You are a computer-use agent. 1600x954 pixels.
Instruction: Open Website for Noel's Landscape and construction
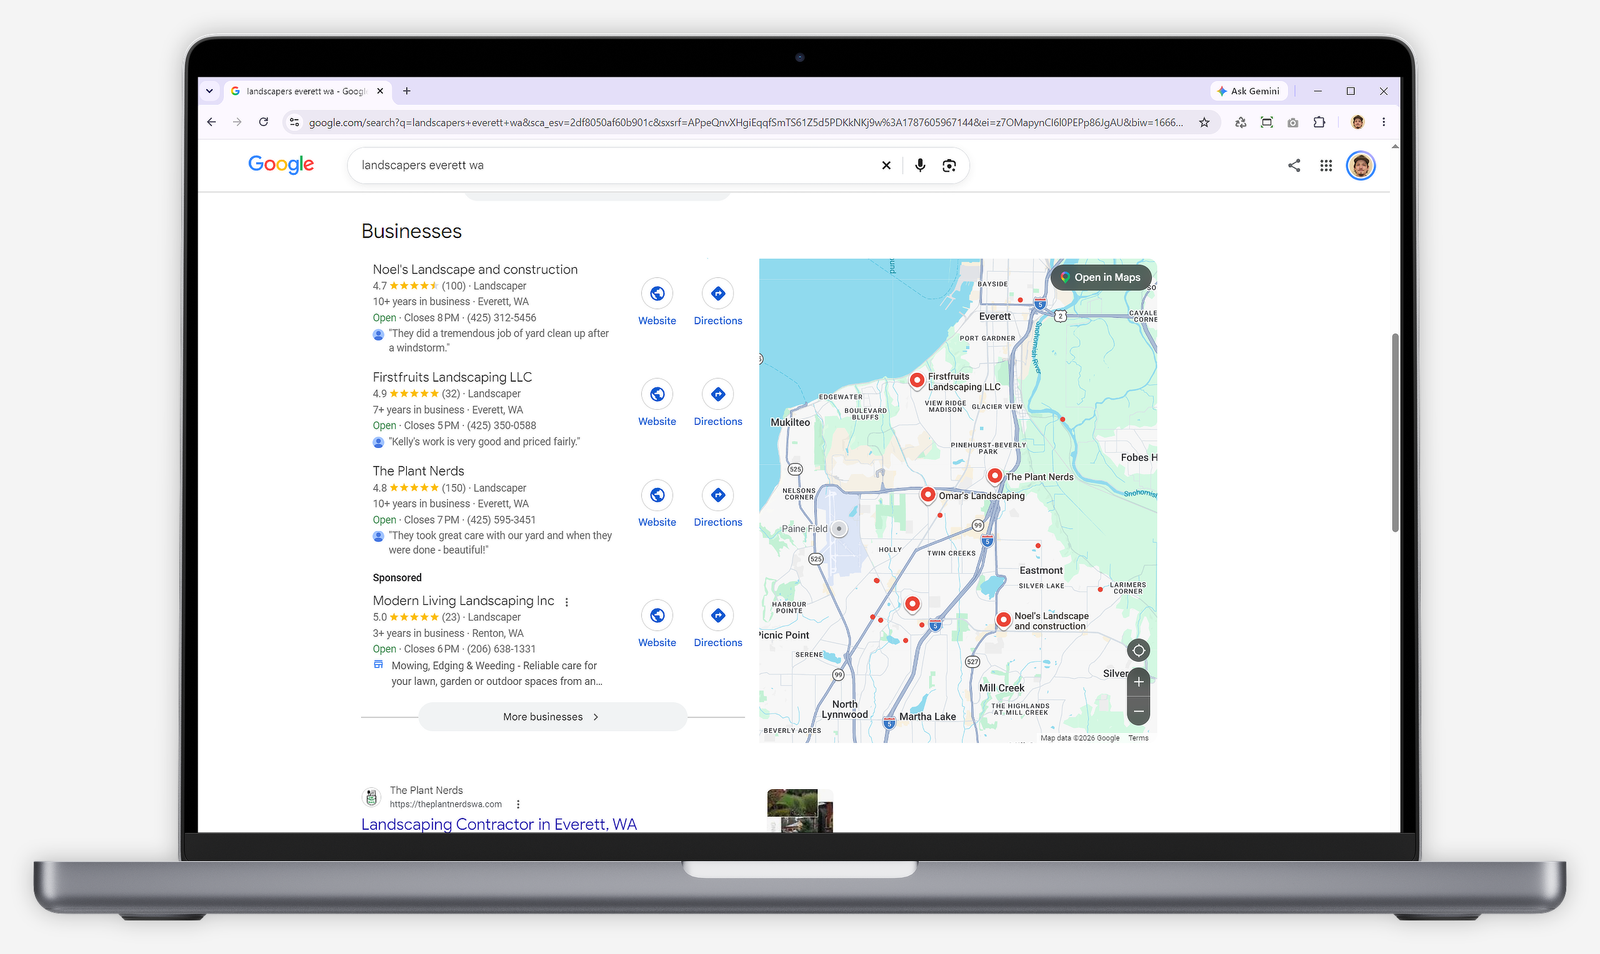point(657,303)
